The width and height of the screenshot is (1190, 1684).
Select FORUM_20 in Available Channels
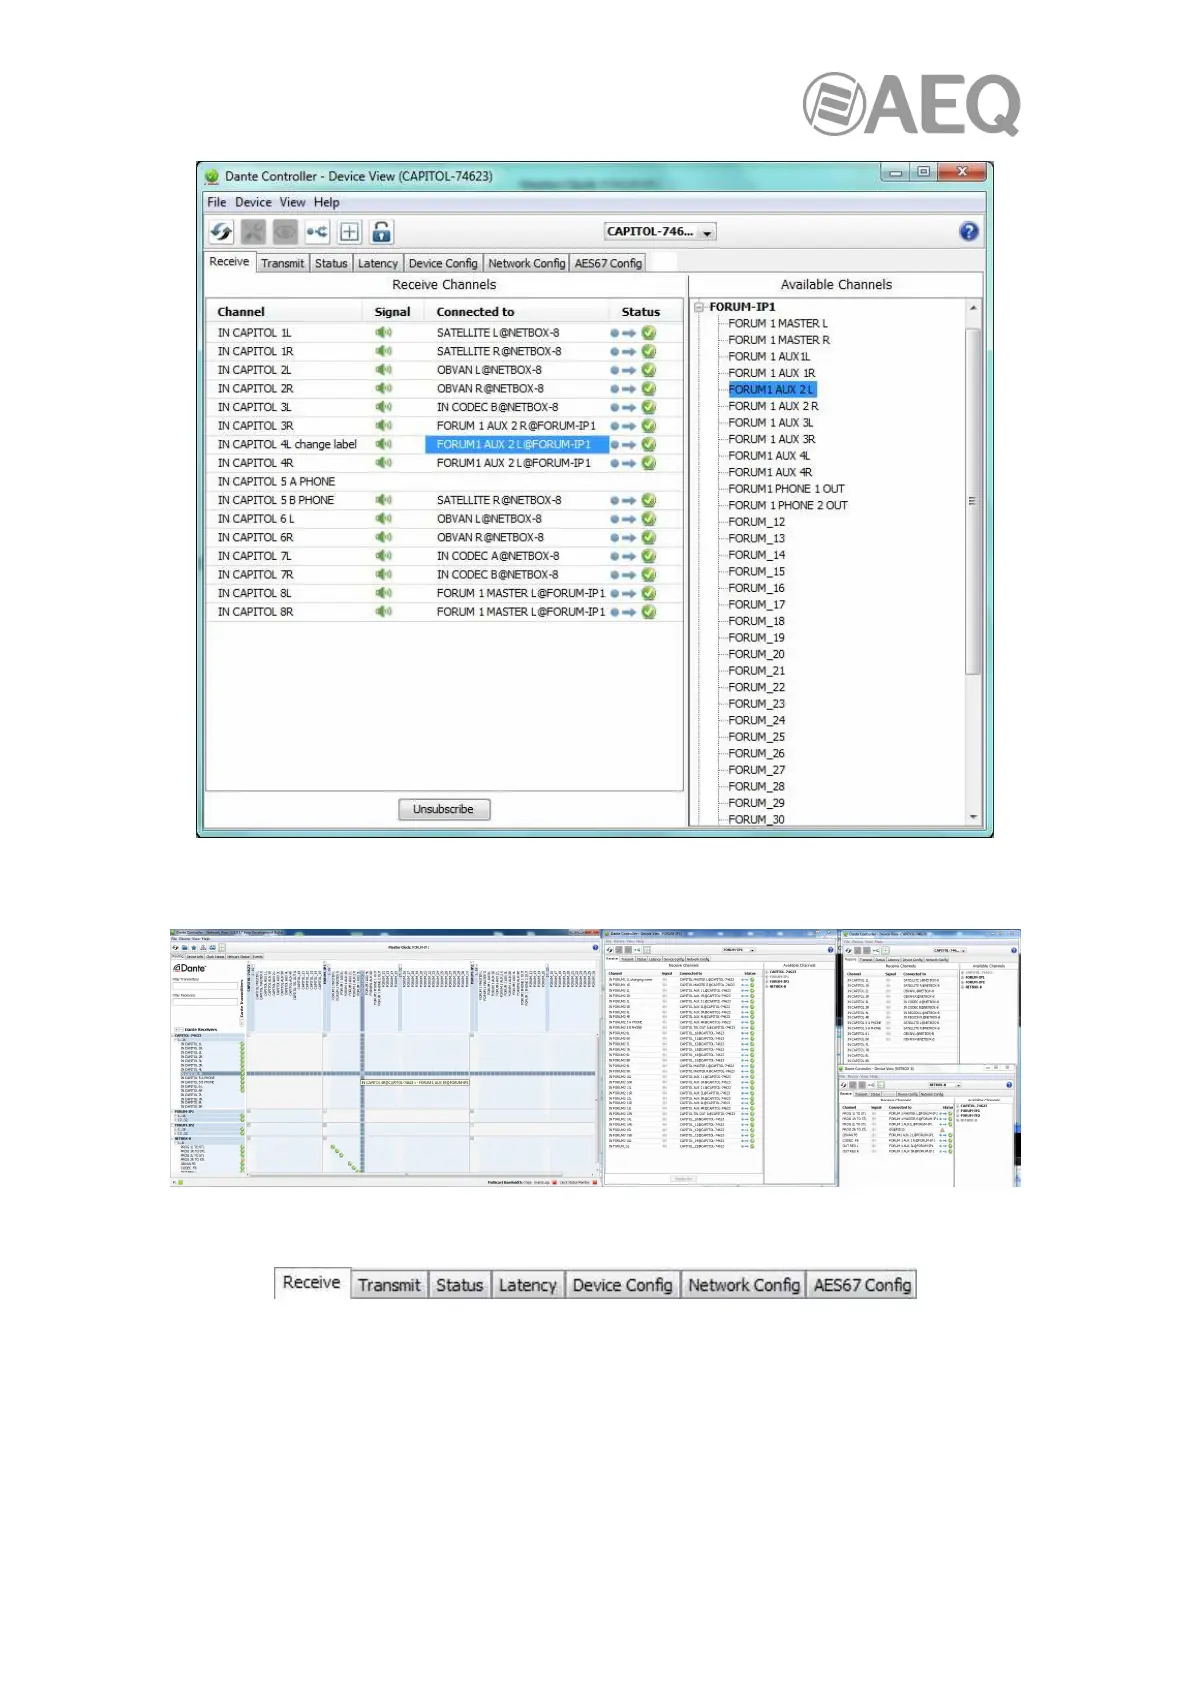pos(756,654)
